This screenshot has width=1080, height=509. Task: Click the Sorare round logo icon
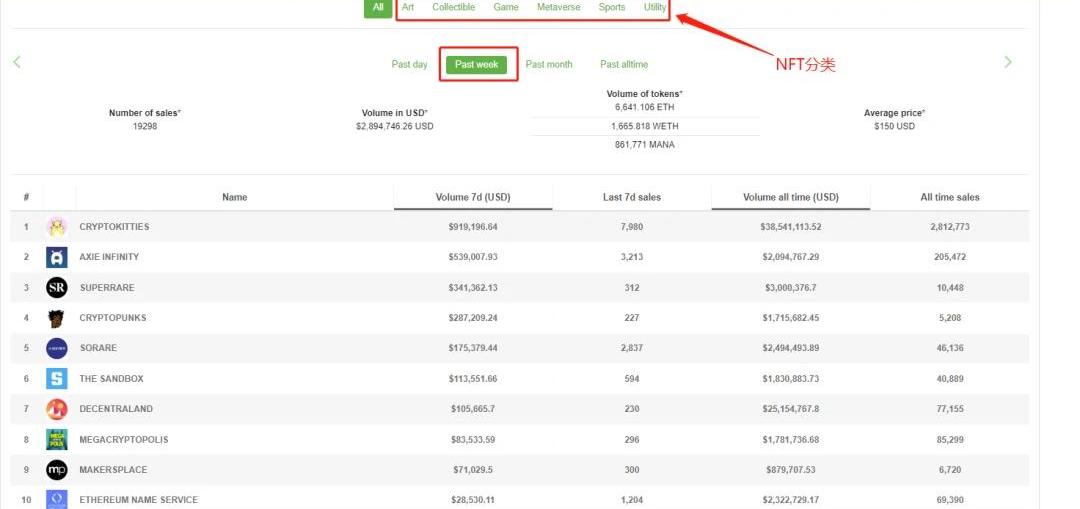56,349
